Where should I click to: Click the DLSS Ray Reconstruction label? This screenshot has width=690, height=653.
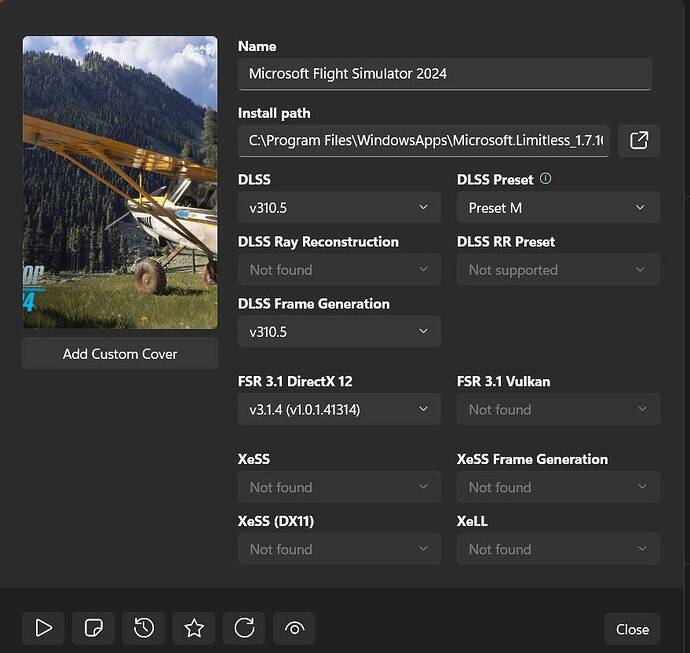318,242
